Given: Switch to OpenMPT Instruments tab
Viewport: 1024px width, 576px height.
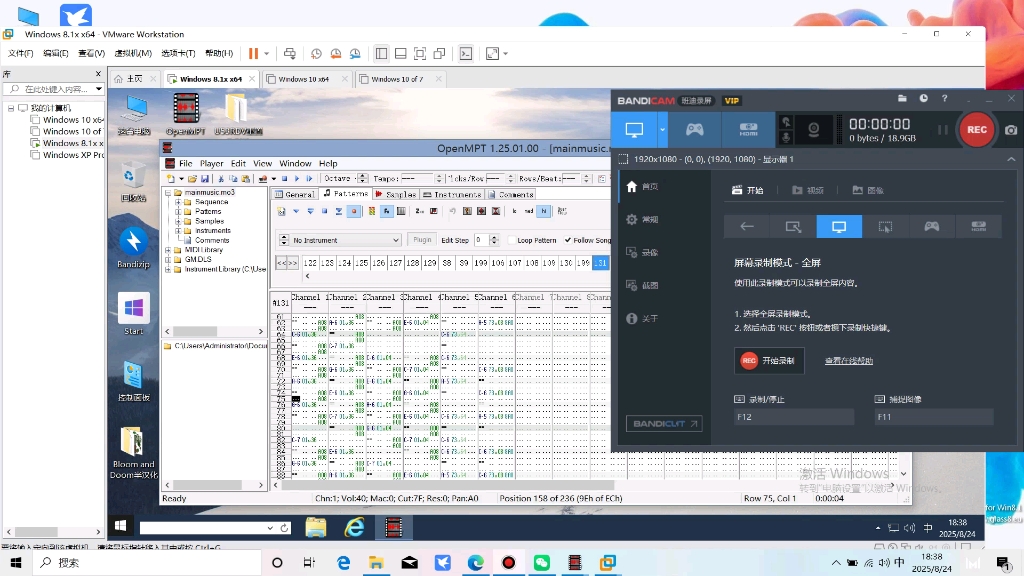Looking at the screenshot, I should pos(452,195).
